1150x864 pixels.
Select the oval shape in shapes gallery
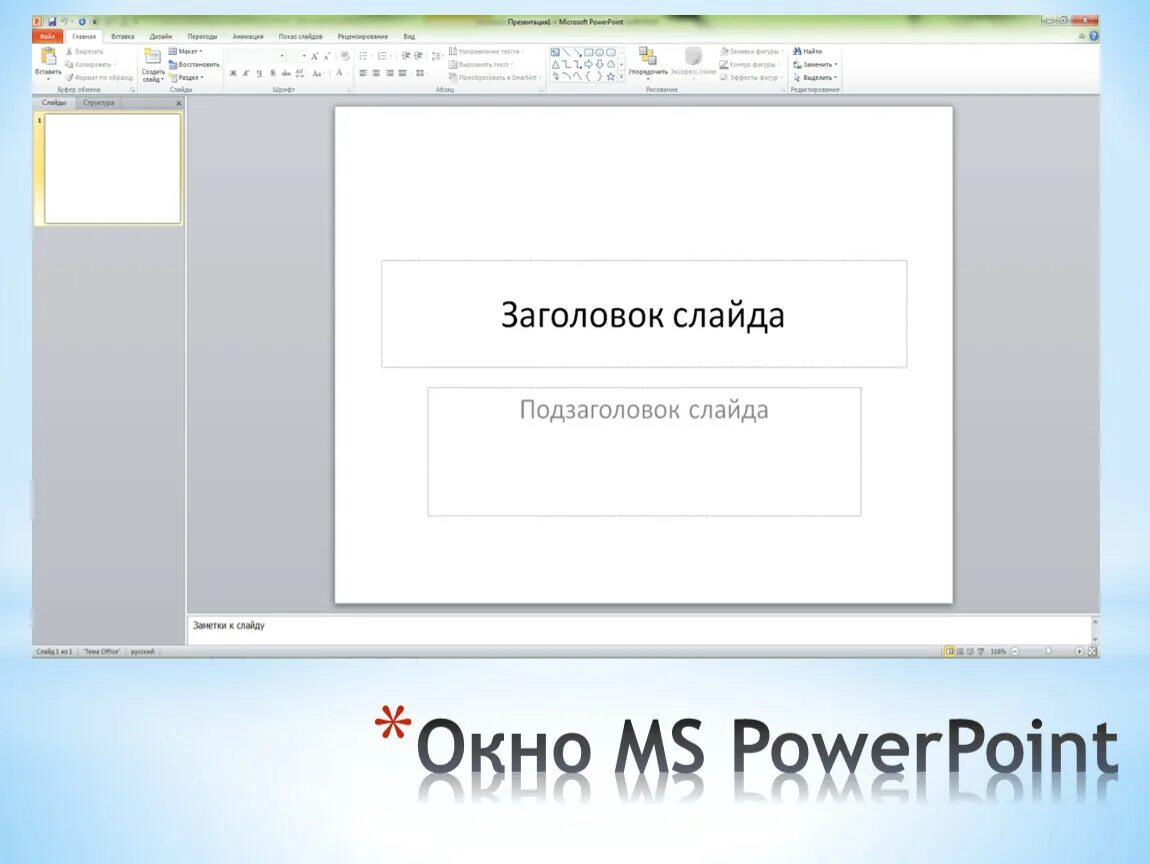pos(599,53)
